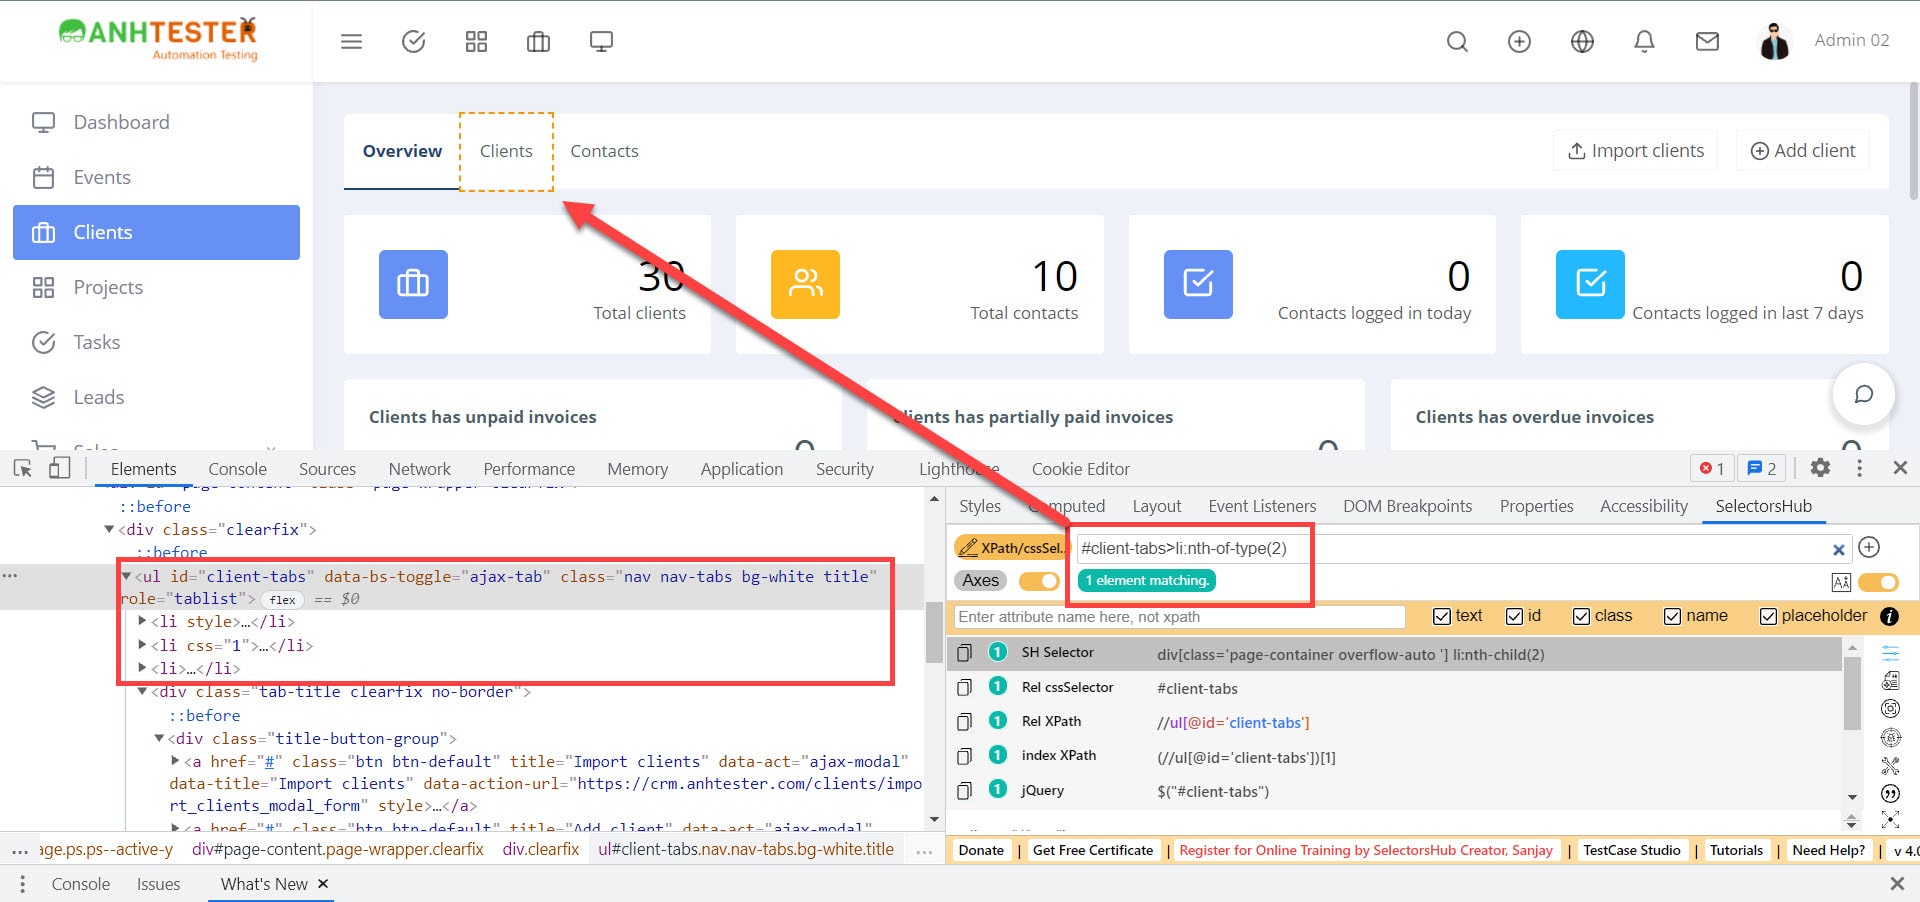Viewport: 1920px width, 902px height.
Task: Switch to the Styles pane tab
Action: click(979, 506)
